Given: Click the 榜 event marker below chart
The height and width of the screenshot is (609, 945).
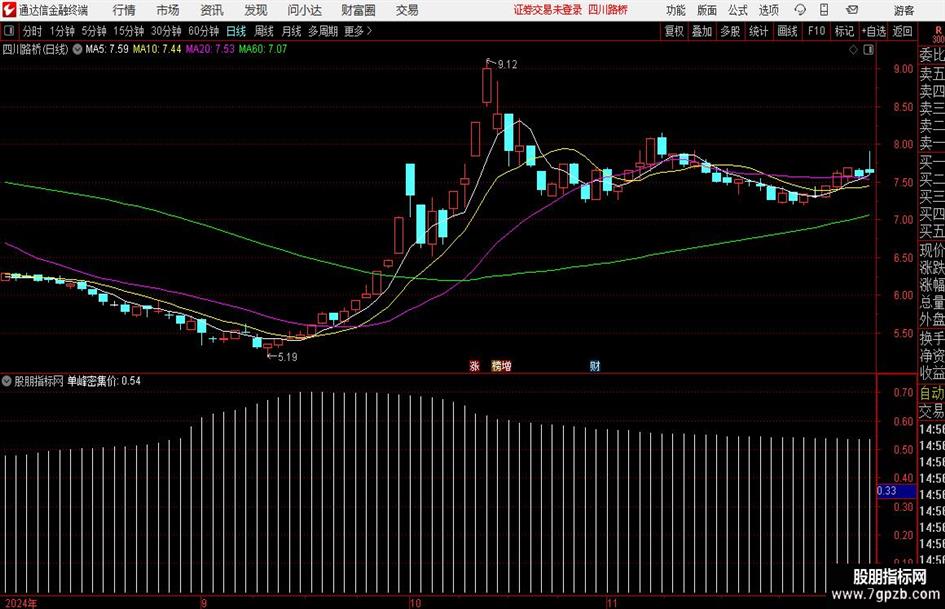Looking at the screenshot, I should tap(497, 365).
